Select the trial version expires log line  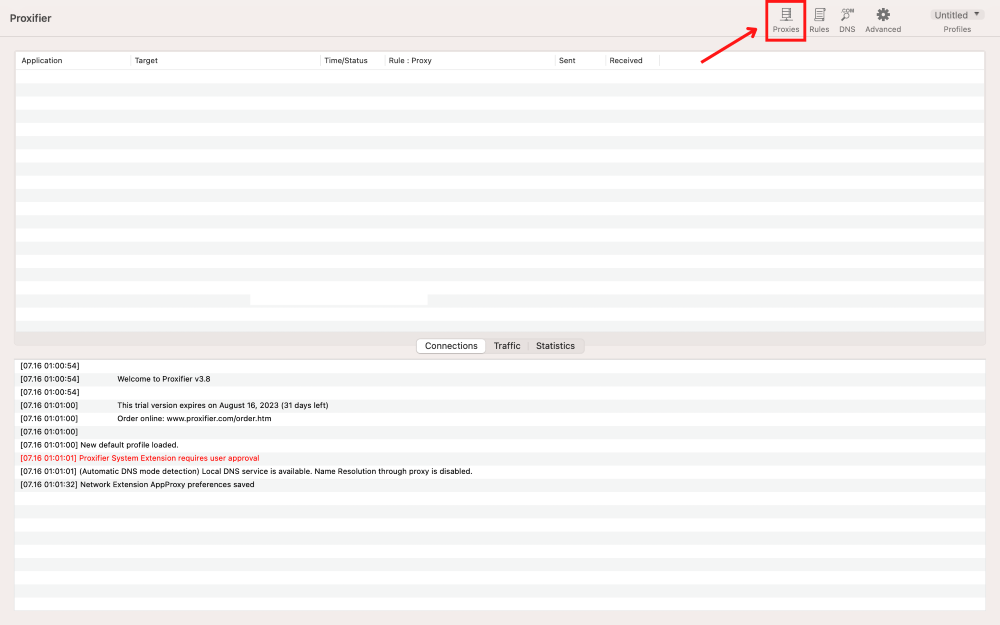pyautogui.click(x=499, y=405)
